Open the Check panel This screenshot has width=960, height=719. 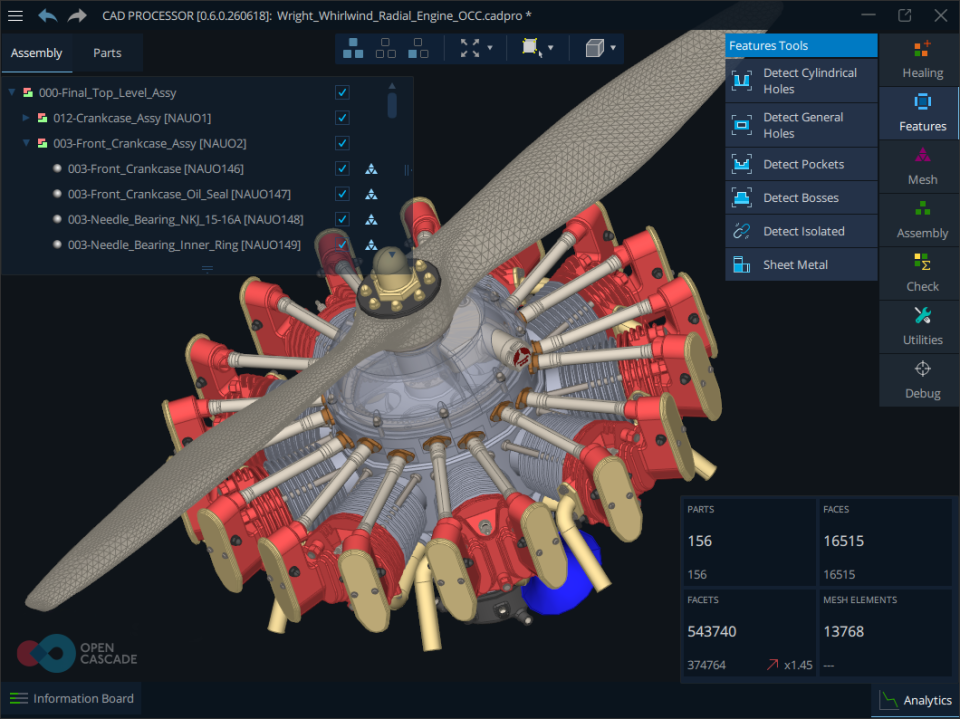click(921, 273)
